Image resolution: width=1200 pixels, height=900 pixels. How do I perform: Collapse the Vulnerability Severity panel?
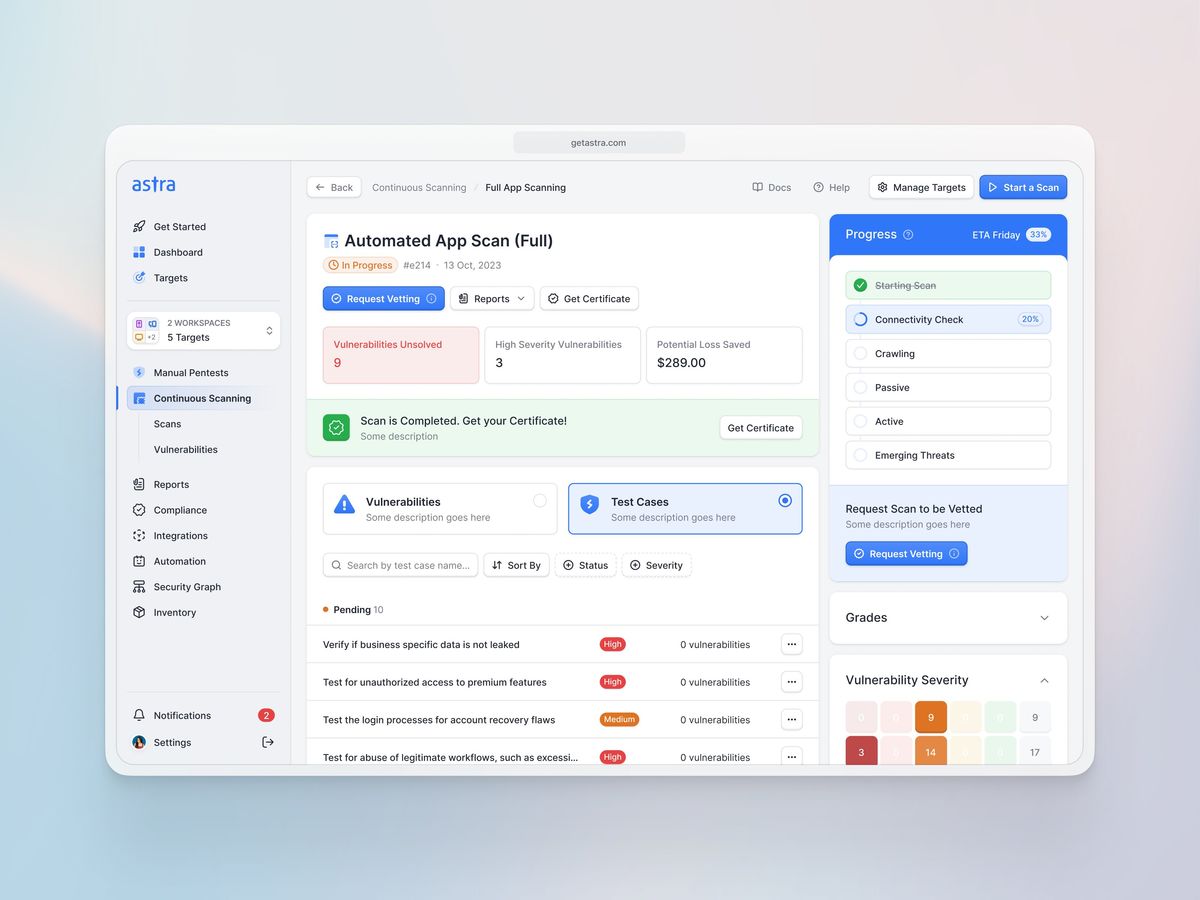click(1044, 680)
